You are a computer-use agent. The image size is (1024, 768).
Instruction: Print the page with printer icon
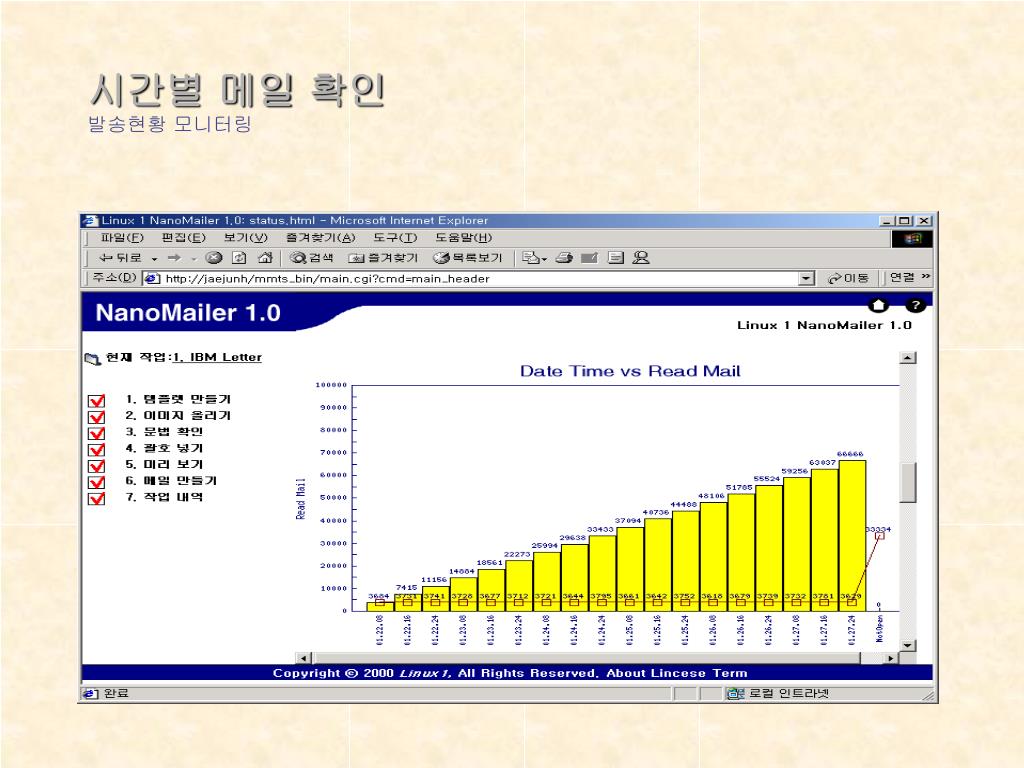click(564, 258)
